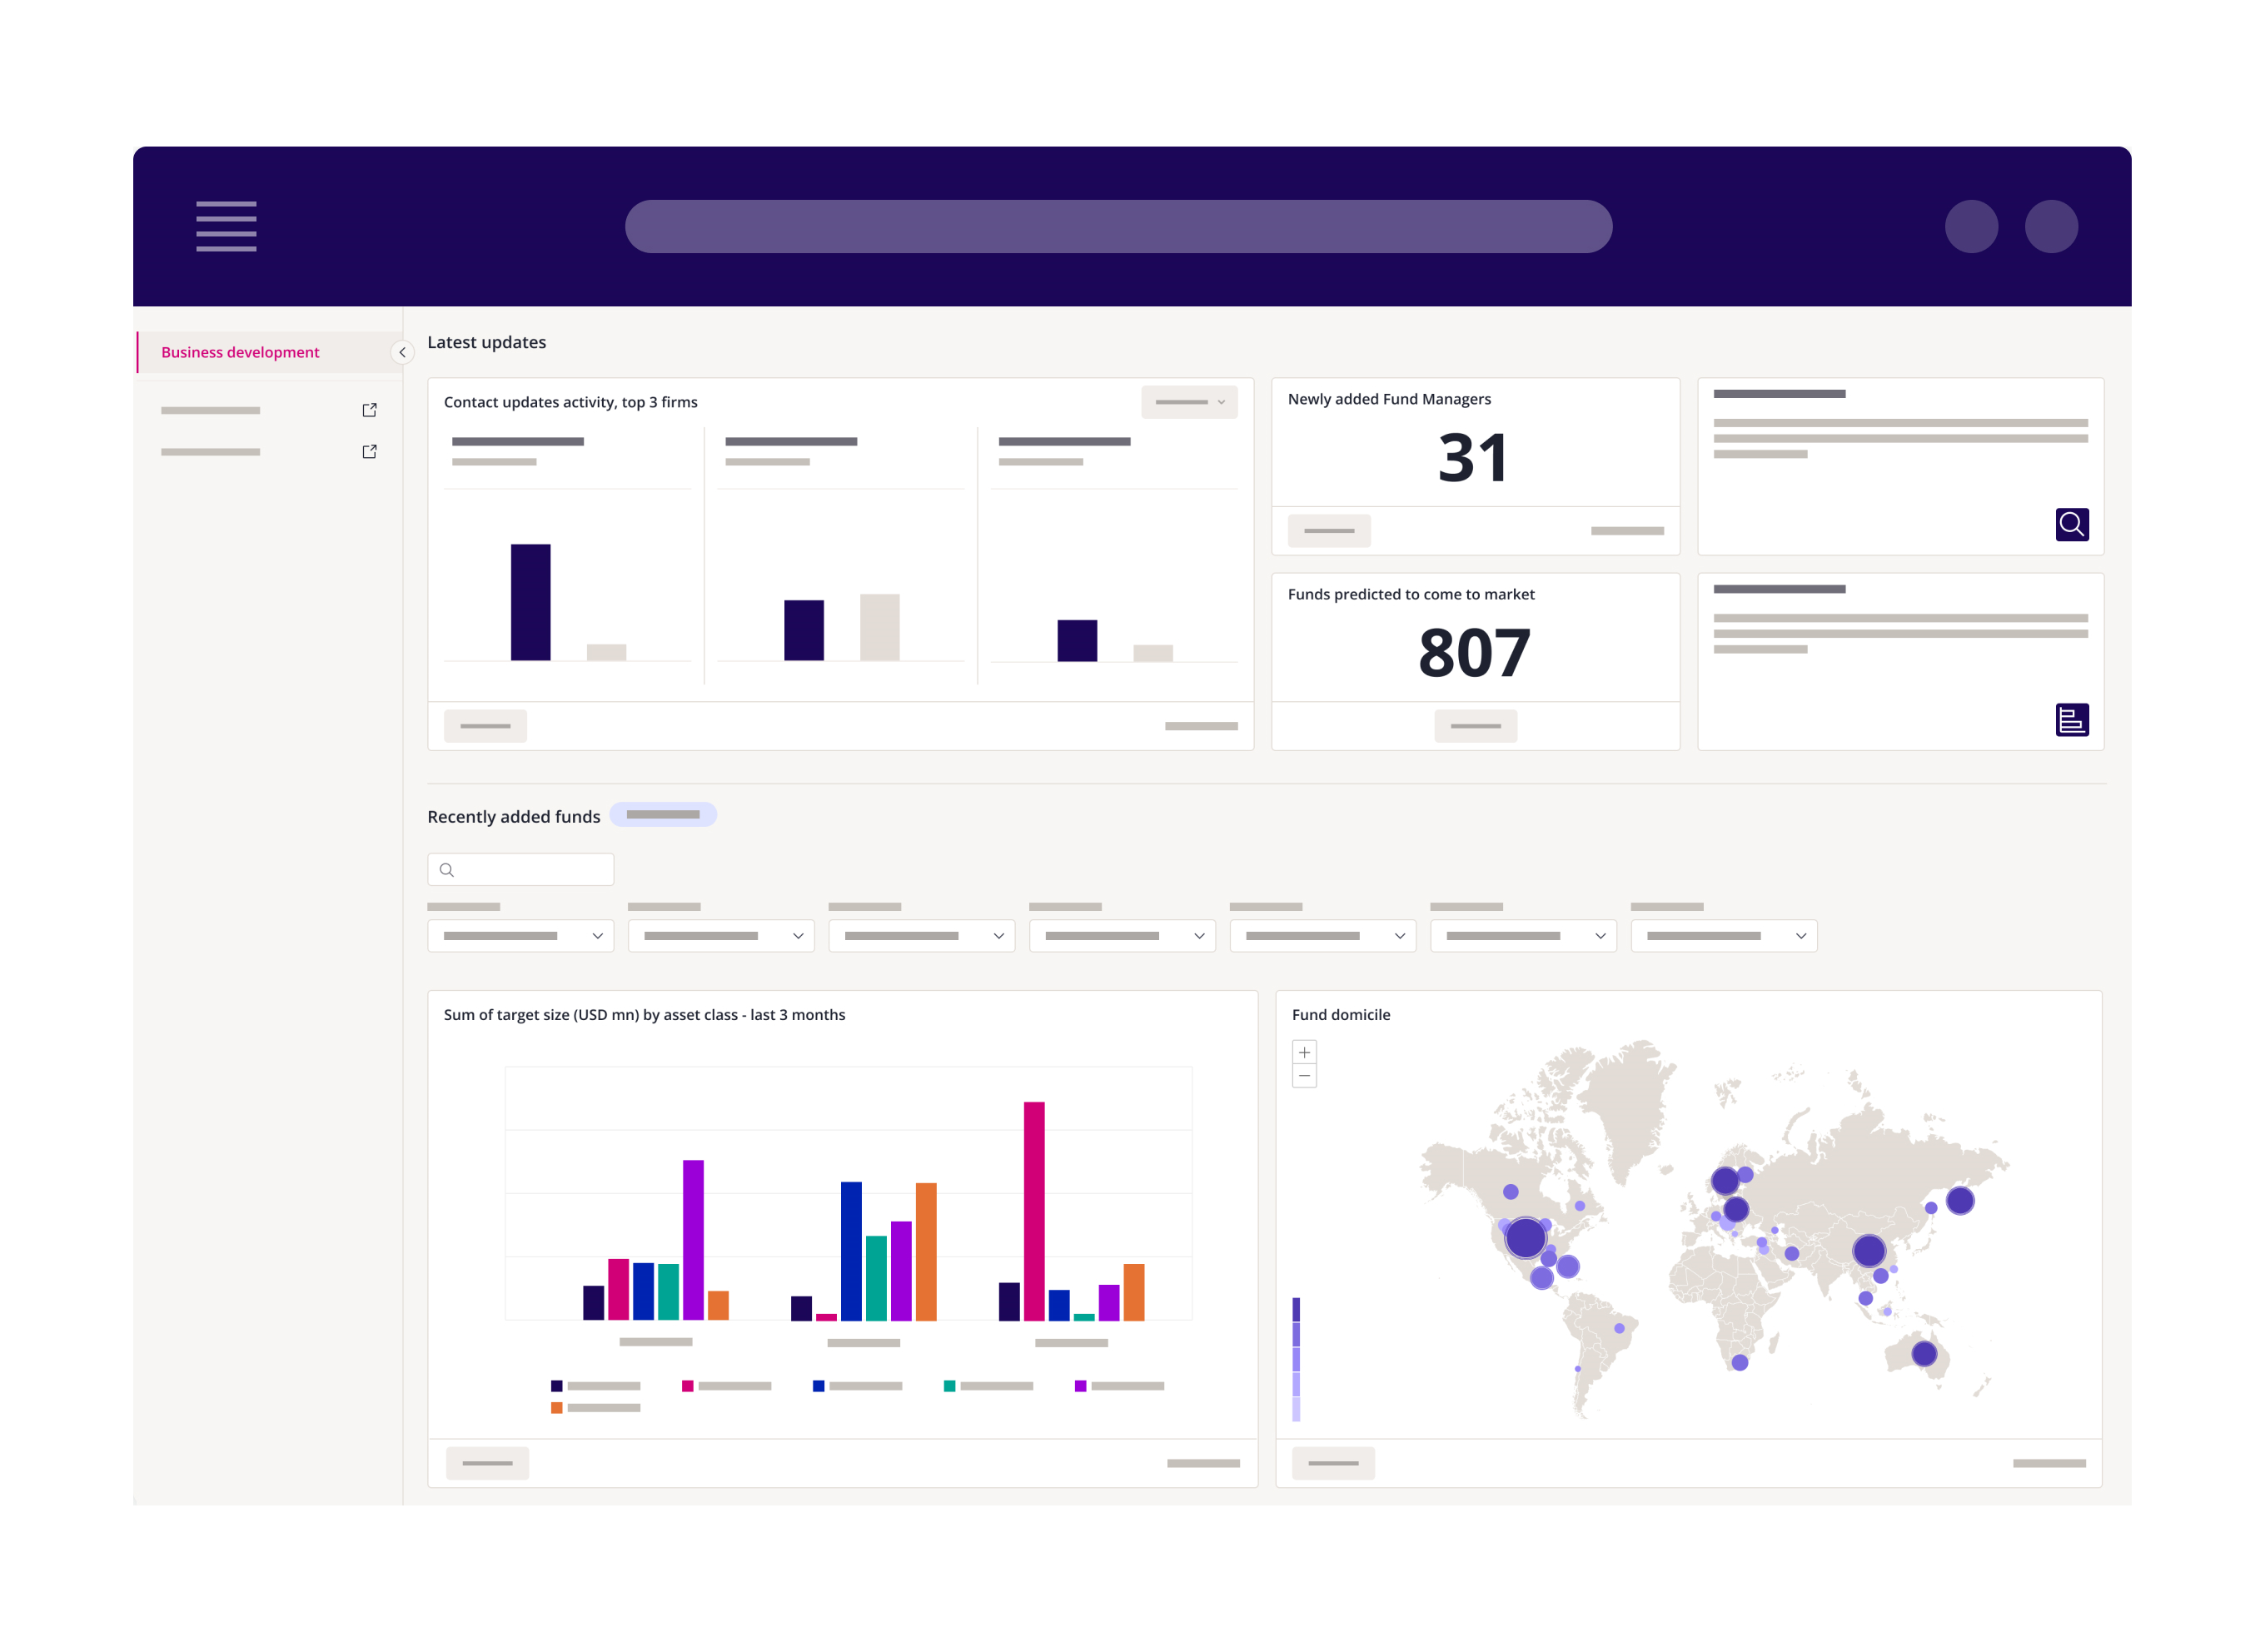Viewport: 2265px width, 1652px height.
Task: Zoom out on the Fund domicile map
Action: point(1305,1076)
